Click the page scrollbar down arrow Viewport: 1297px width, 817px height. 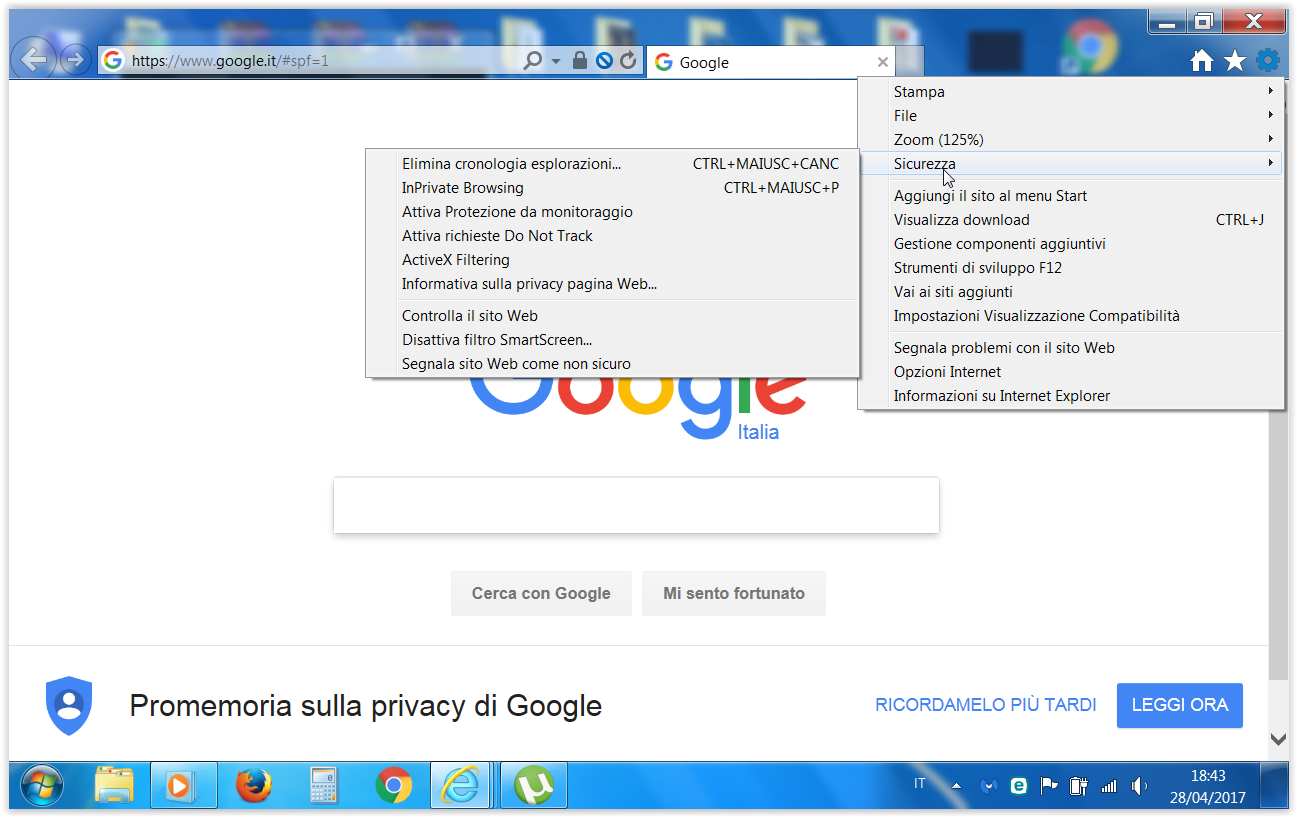click(x=1278, y=739)
